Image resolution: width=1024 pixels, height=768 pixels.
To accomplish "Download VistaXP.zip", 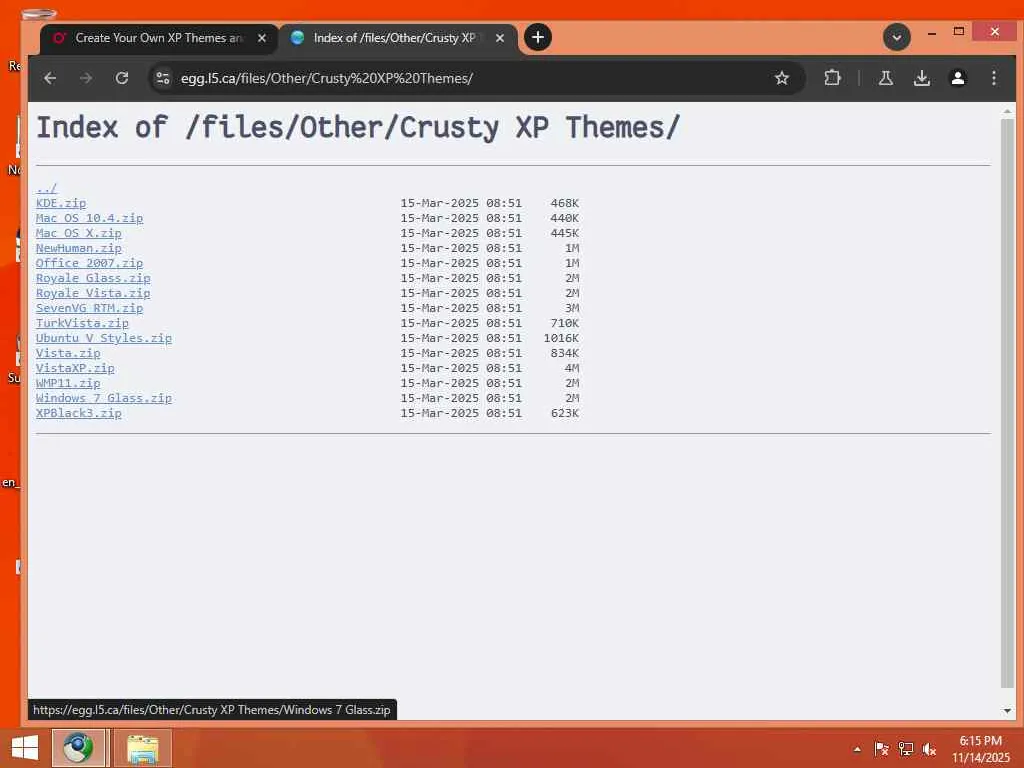I will pos(75,368).
